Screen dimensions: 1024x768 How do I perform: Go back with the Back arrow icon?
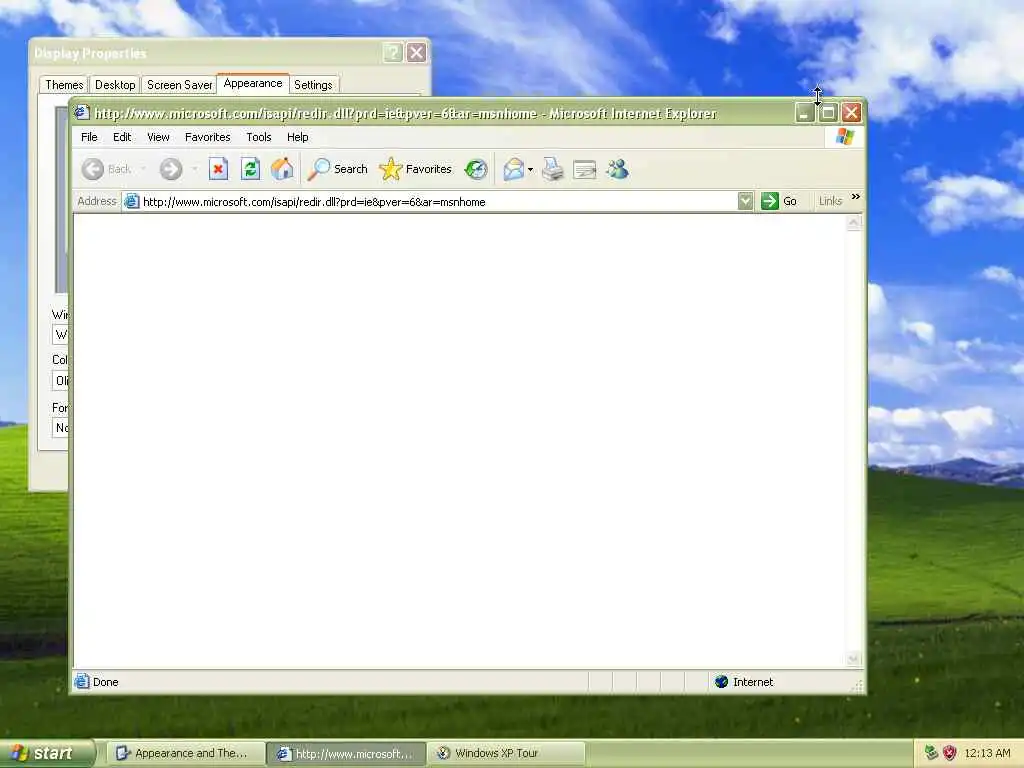[93, 169]
